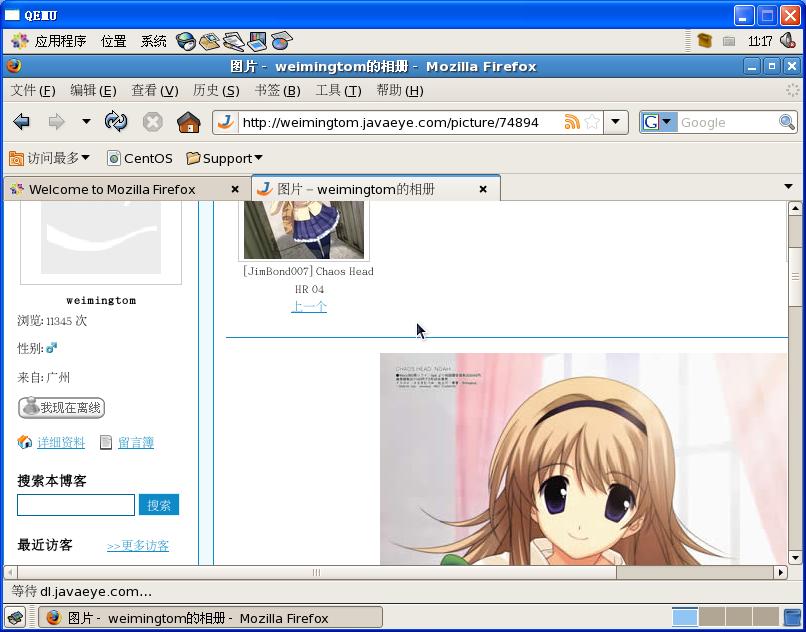Click the 11:17 clock in panel
806x632 pixels.
[x=759, y=41]
